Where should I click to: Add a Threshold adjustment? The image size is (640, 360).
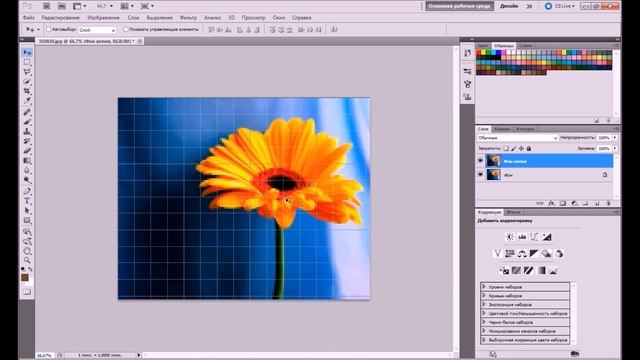529,270
